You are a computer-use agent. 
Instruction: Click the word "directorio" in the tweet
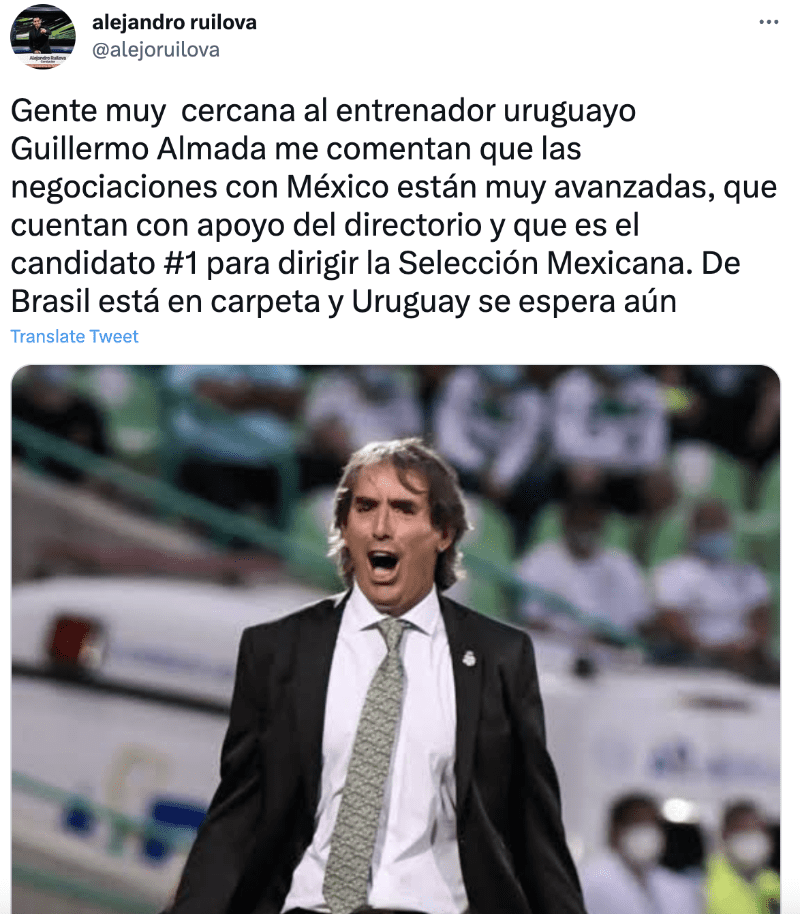[413, 226]
